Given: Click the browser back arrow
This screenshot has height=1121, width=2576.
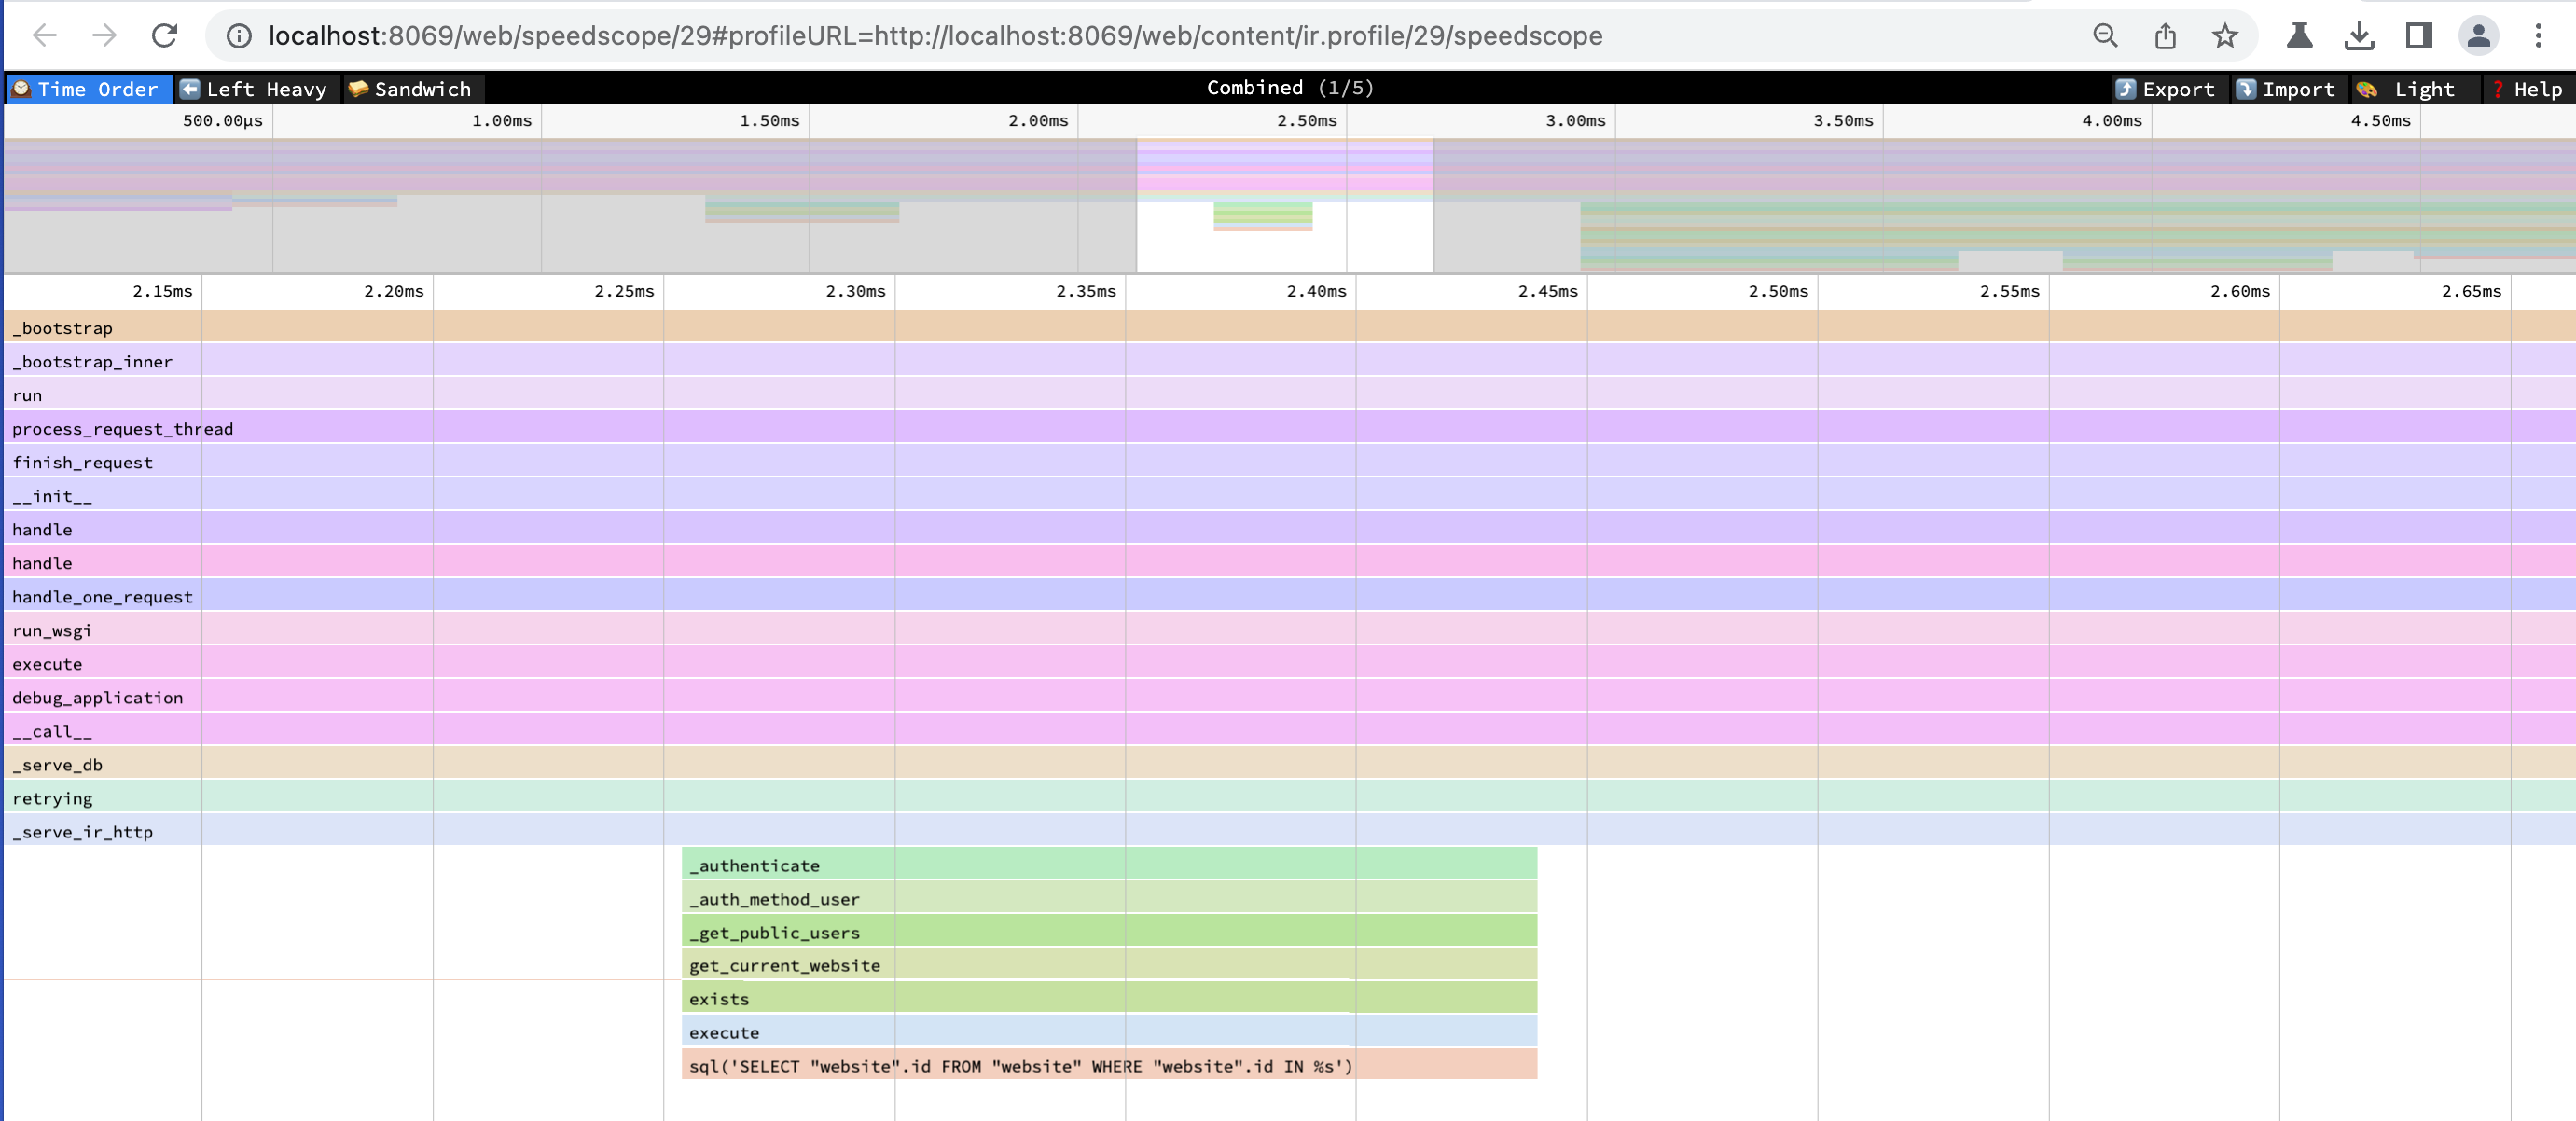Looking at the screenshot, I should 45,36.
